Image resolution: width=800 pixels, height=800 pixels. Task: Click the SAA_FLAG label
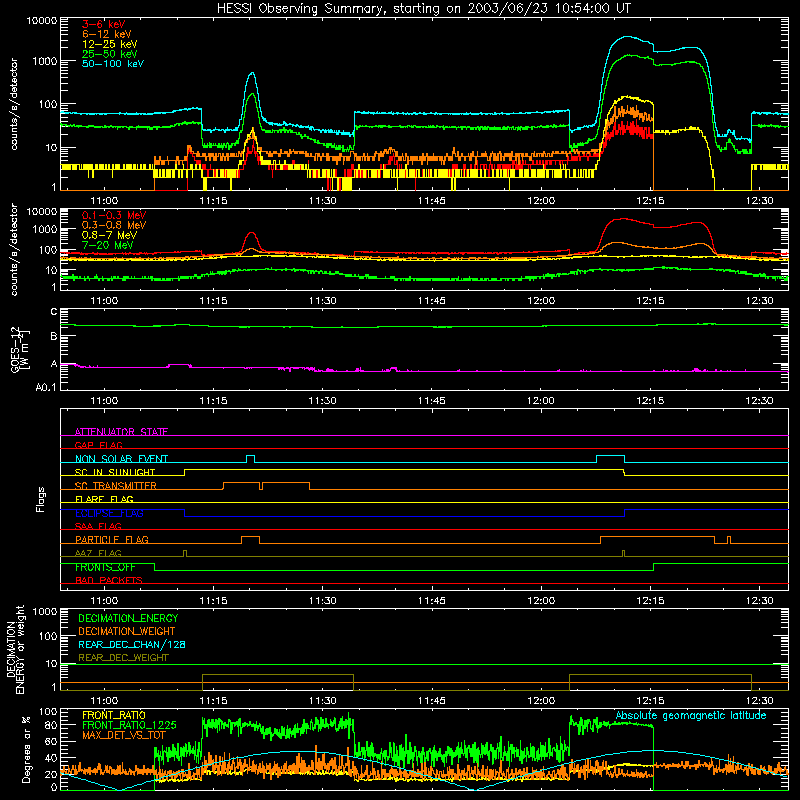(x=98, y=526)
